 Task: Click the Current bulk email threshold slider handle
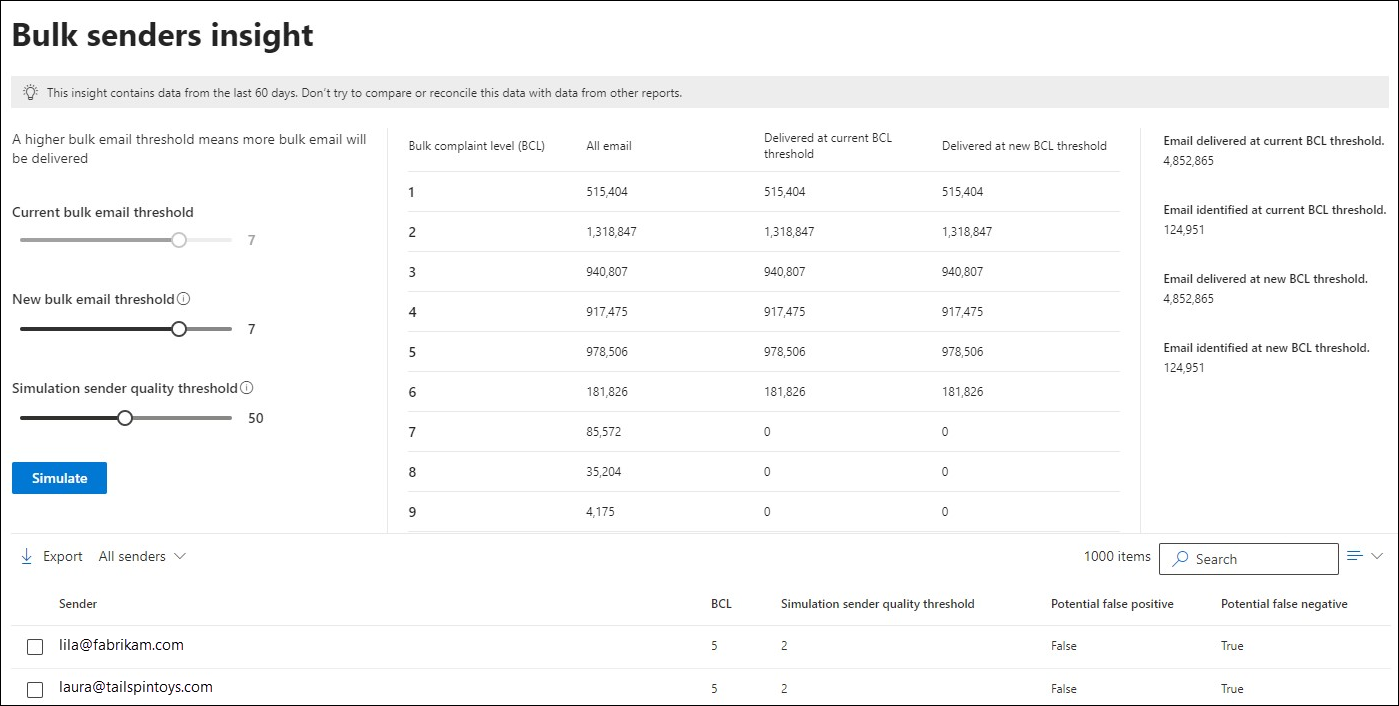(179, 240)
